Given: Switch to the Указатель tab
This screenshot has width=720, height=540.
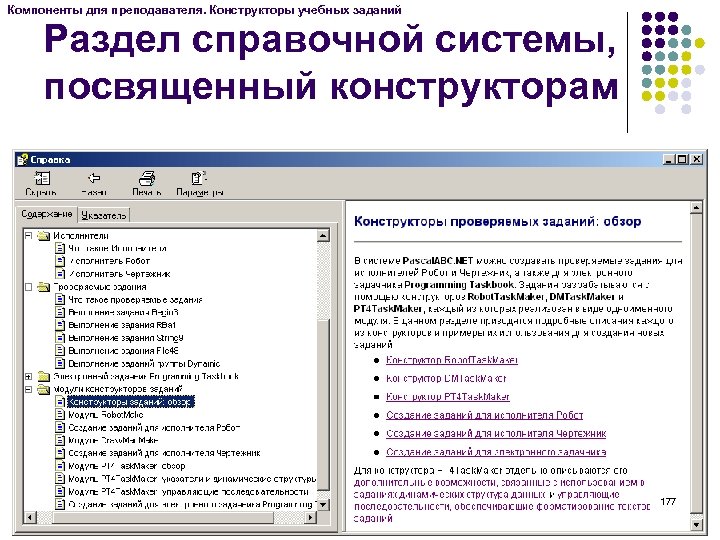Looking at the screenshot, I should point(104,215).
